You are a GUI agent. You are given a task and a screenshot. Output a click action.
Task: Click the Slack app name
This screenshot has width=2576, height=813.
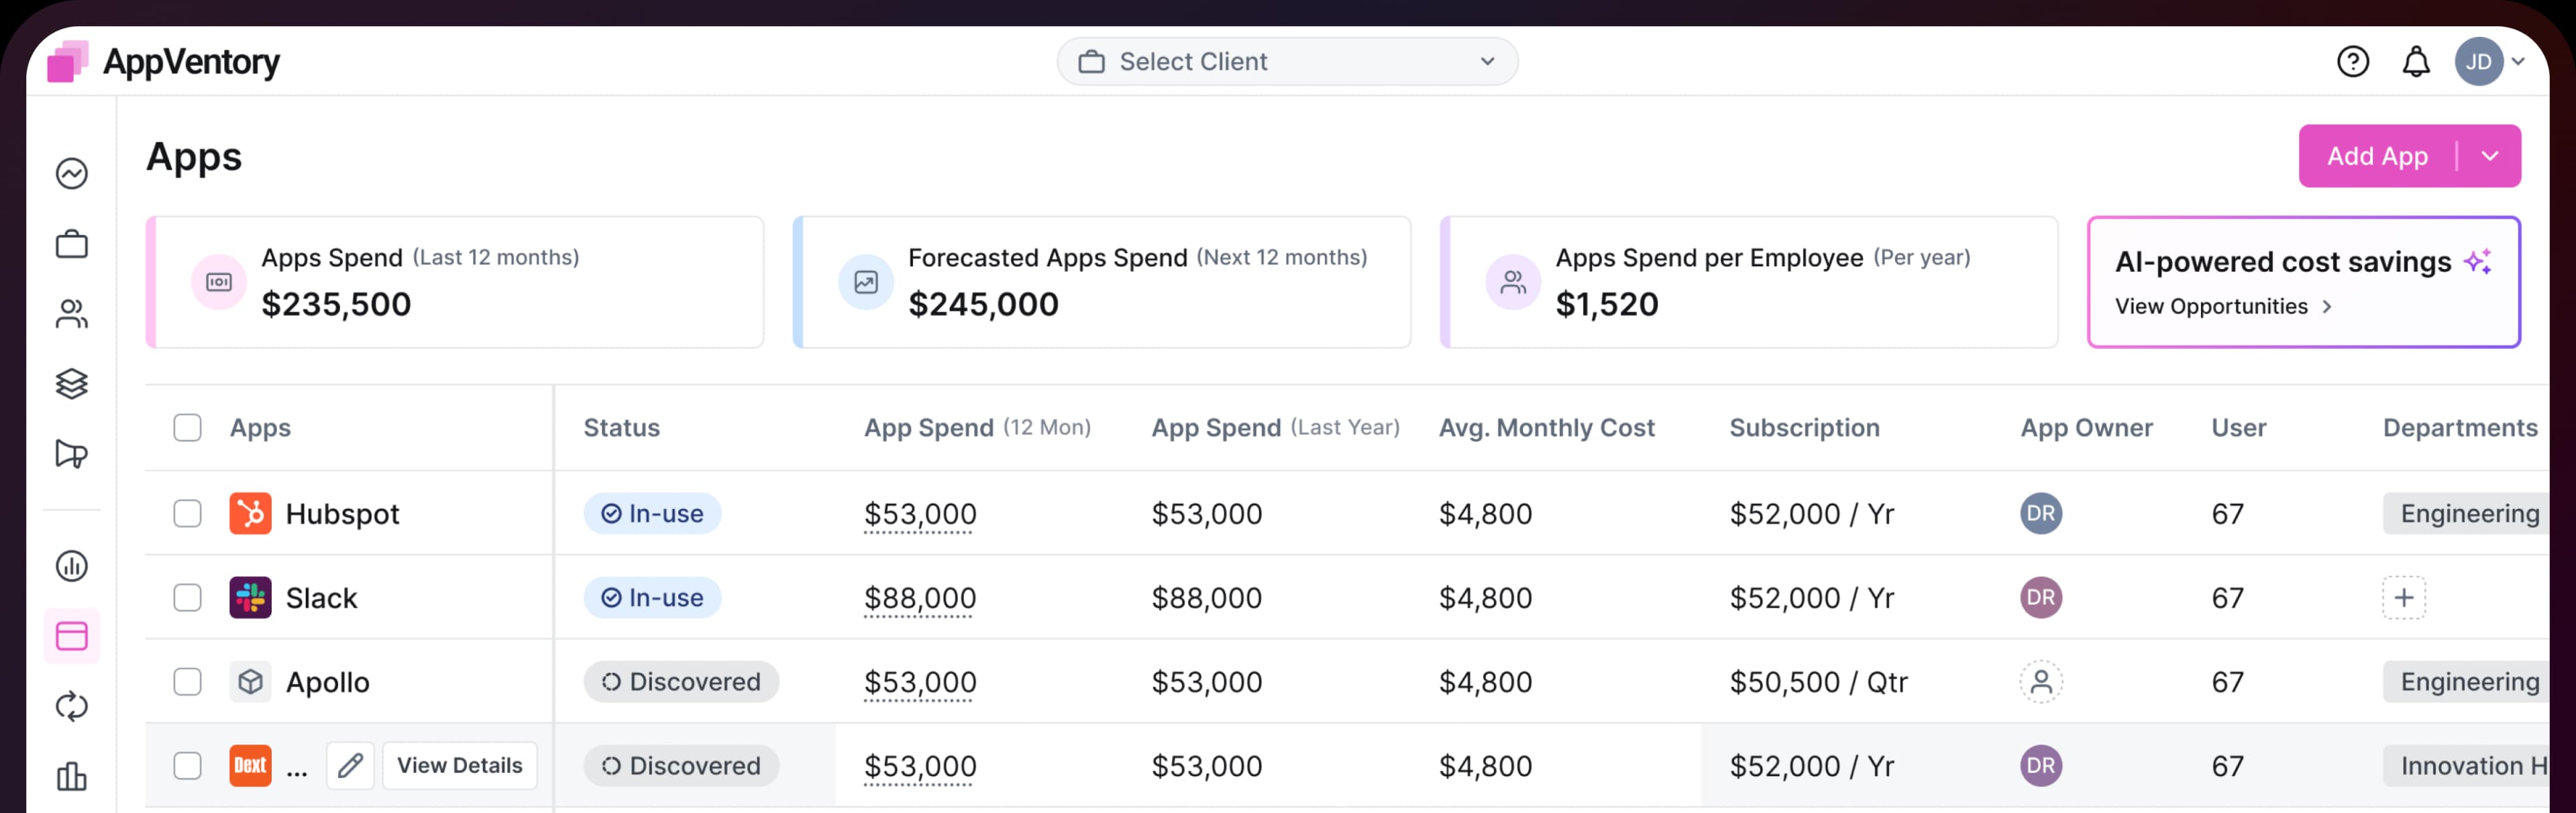(321, 598)
